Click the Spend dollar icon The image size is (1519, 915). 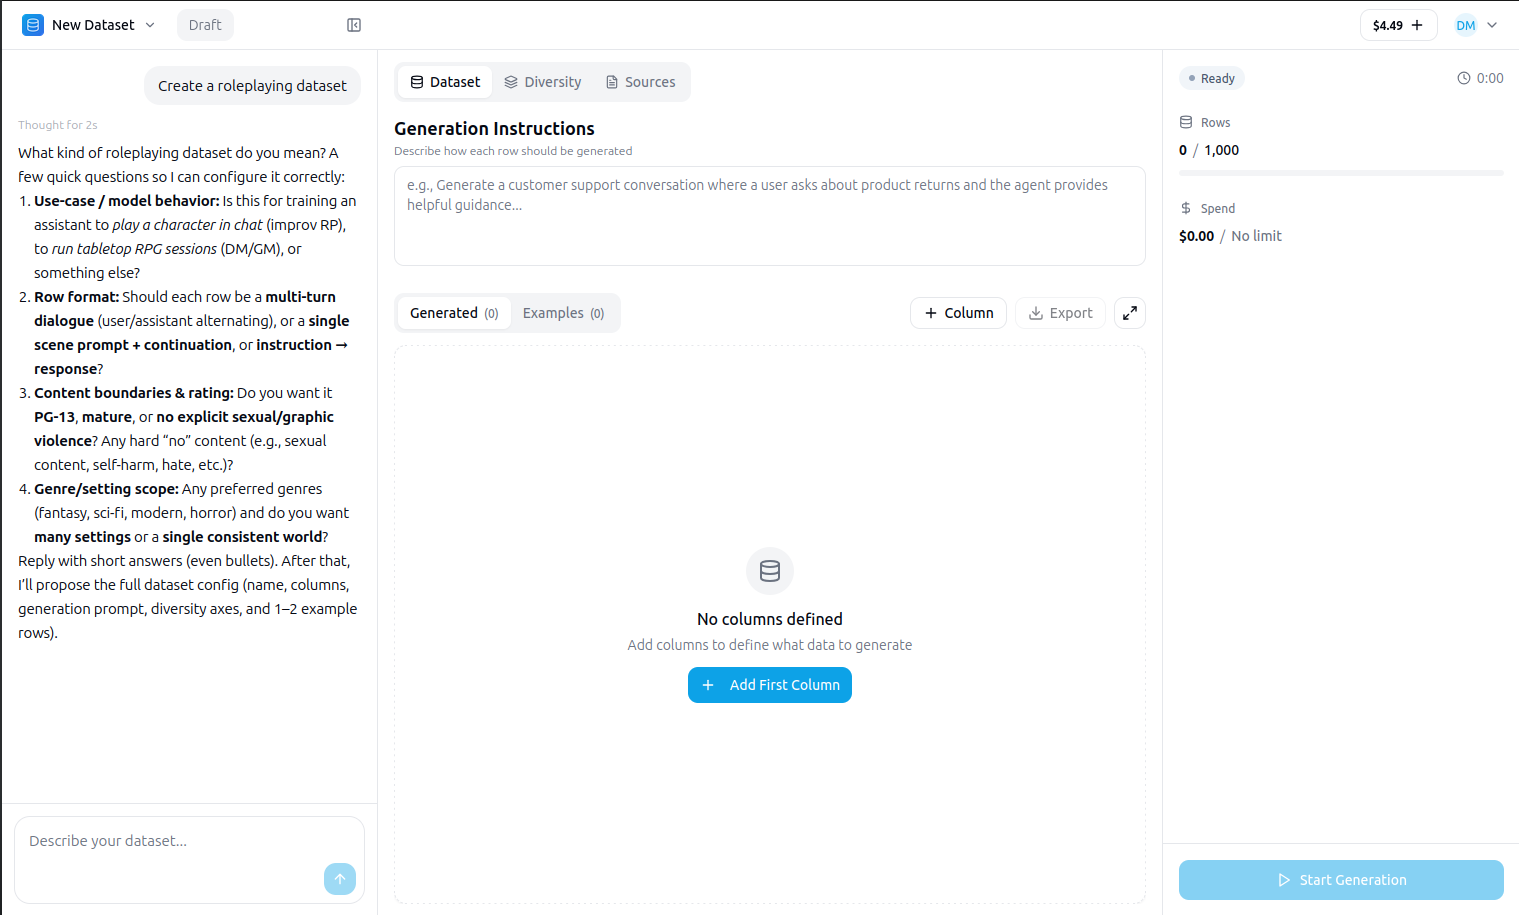click(x=1184, y=208)
